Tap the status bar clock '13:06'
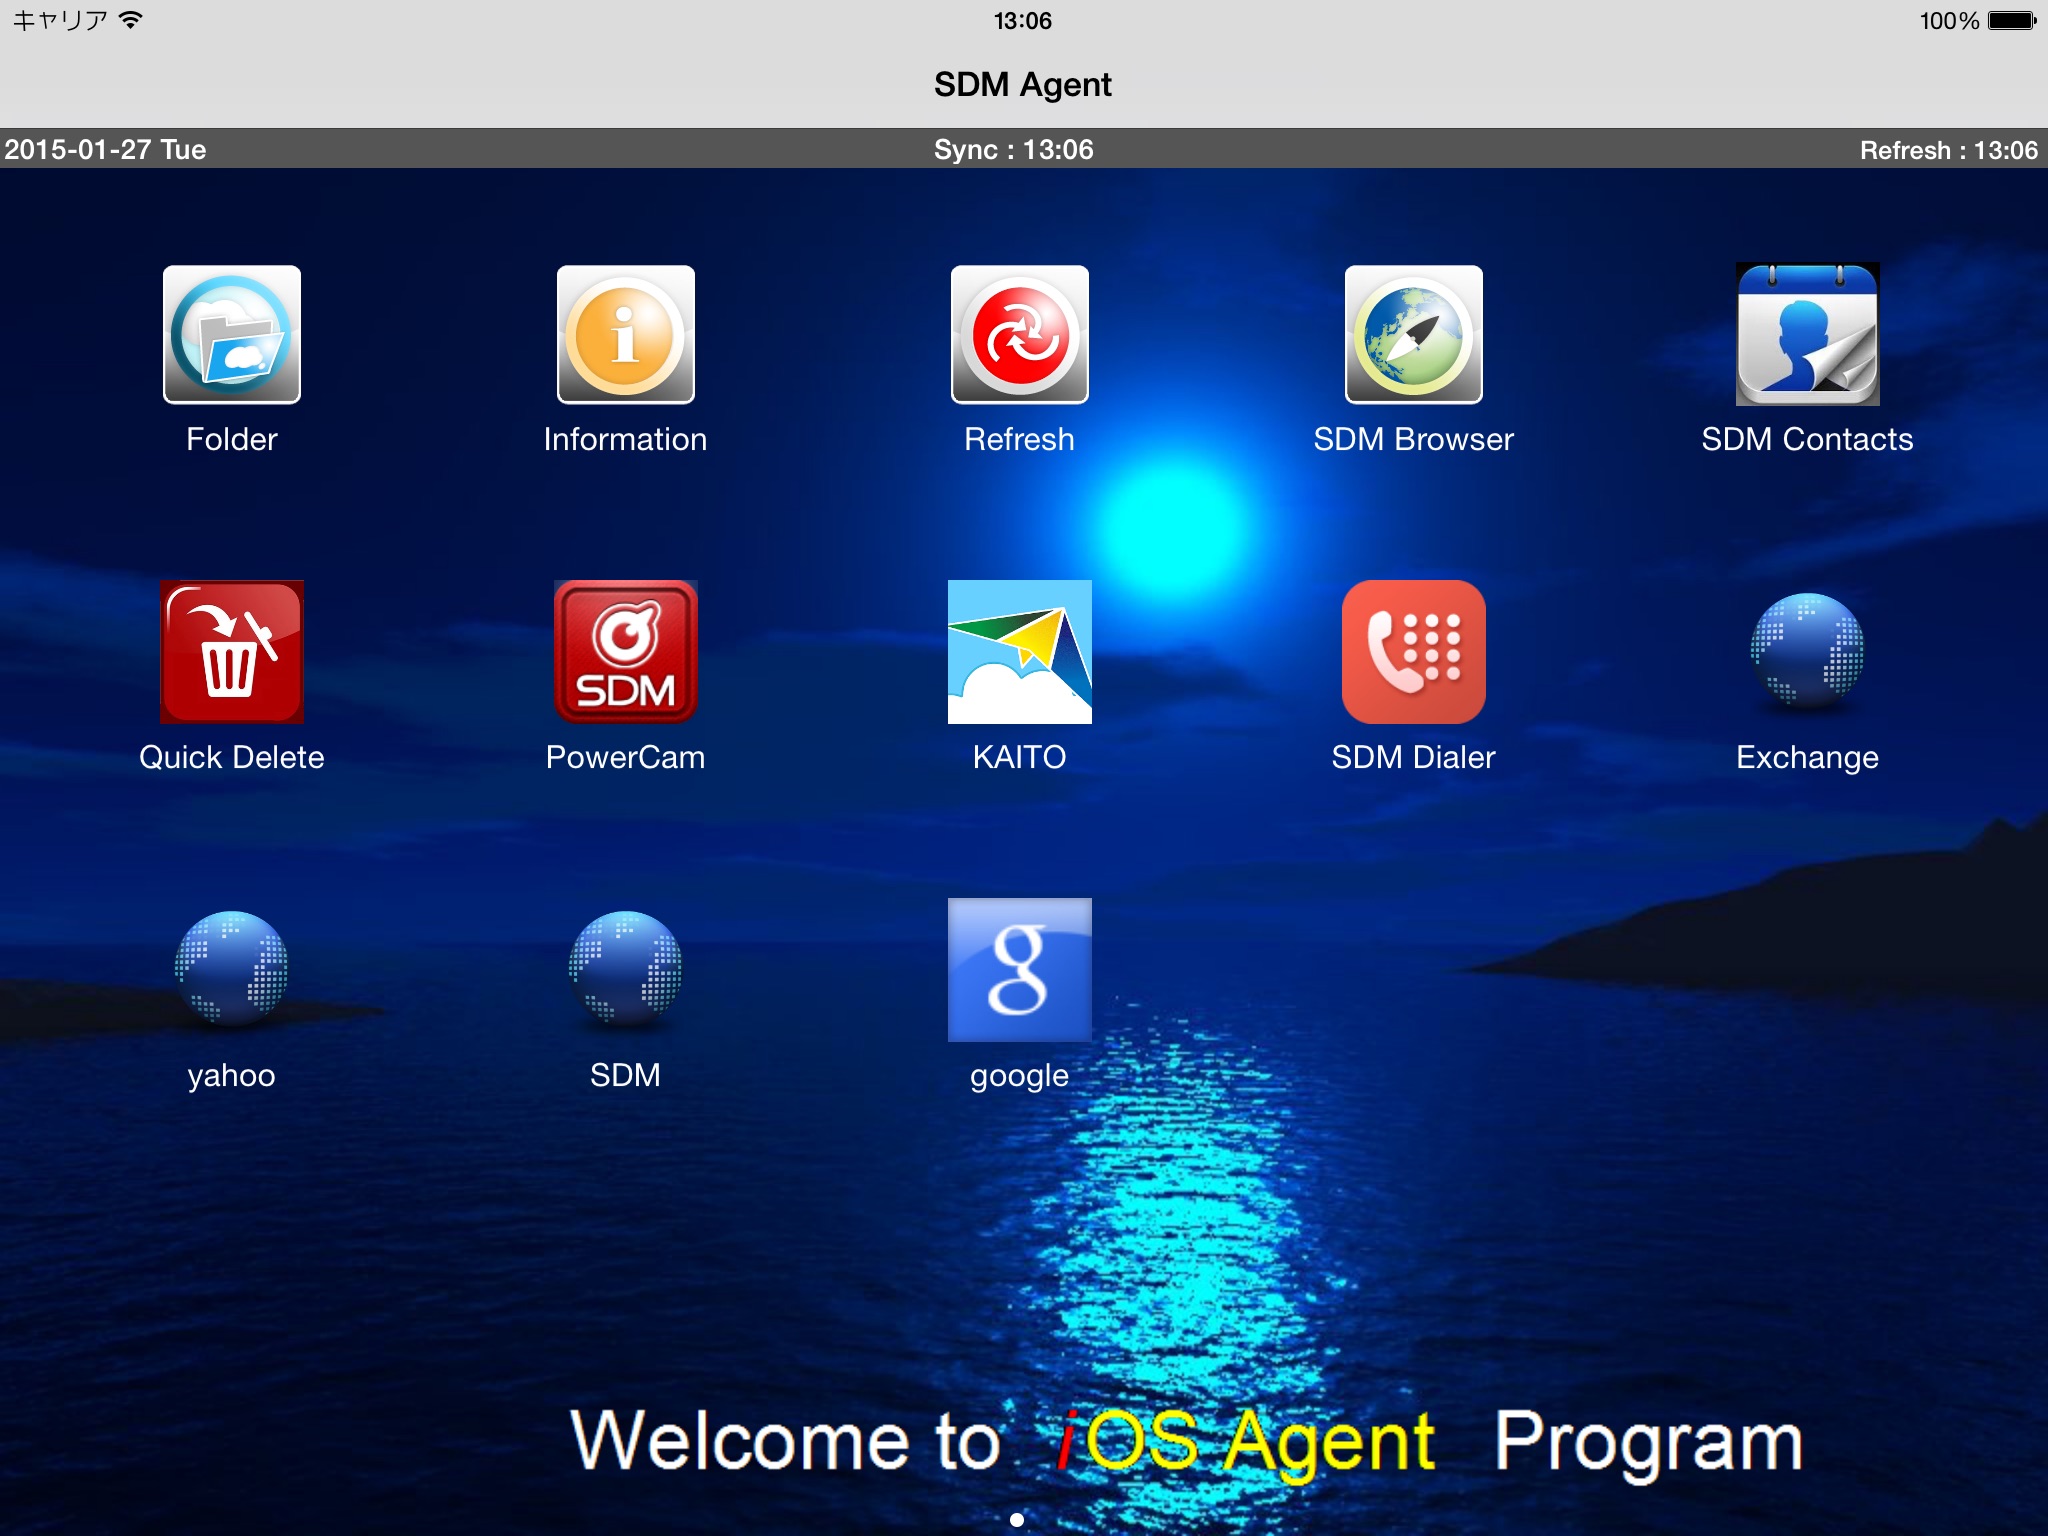This screenshot has height=1536, width=2048. pyautogui.click(x=1023, y=21)
